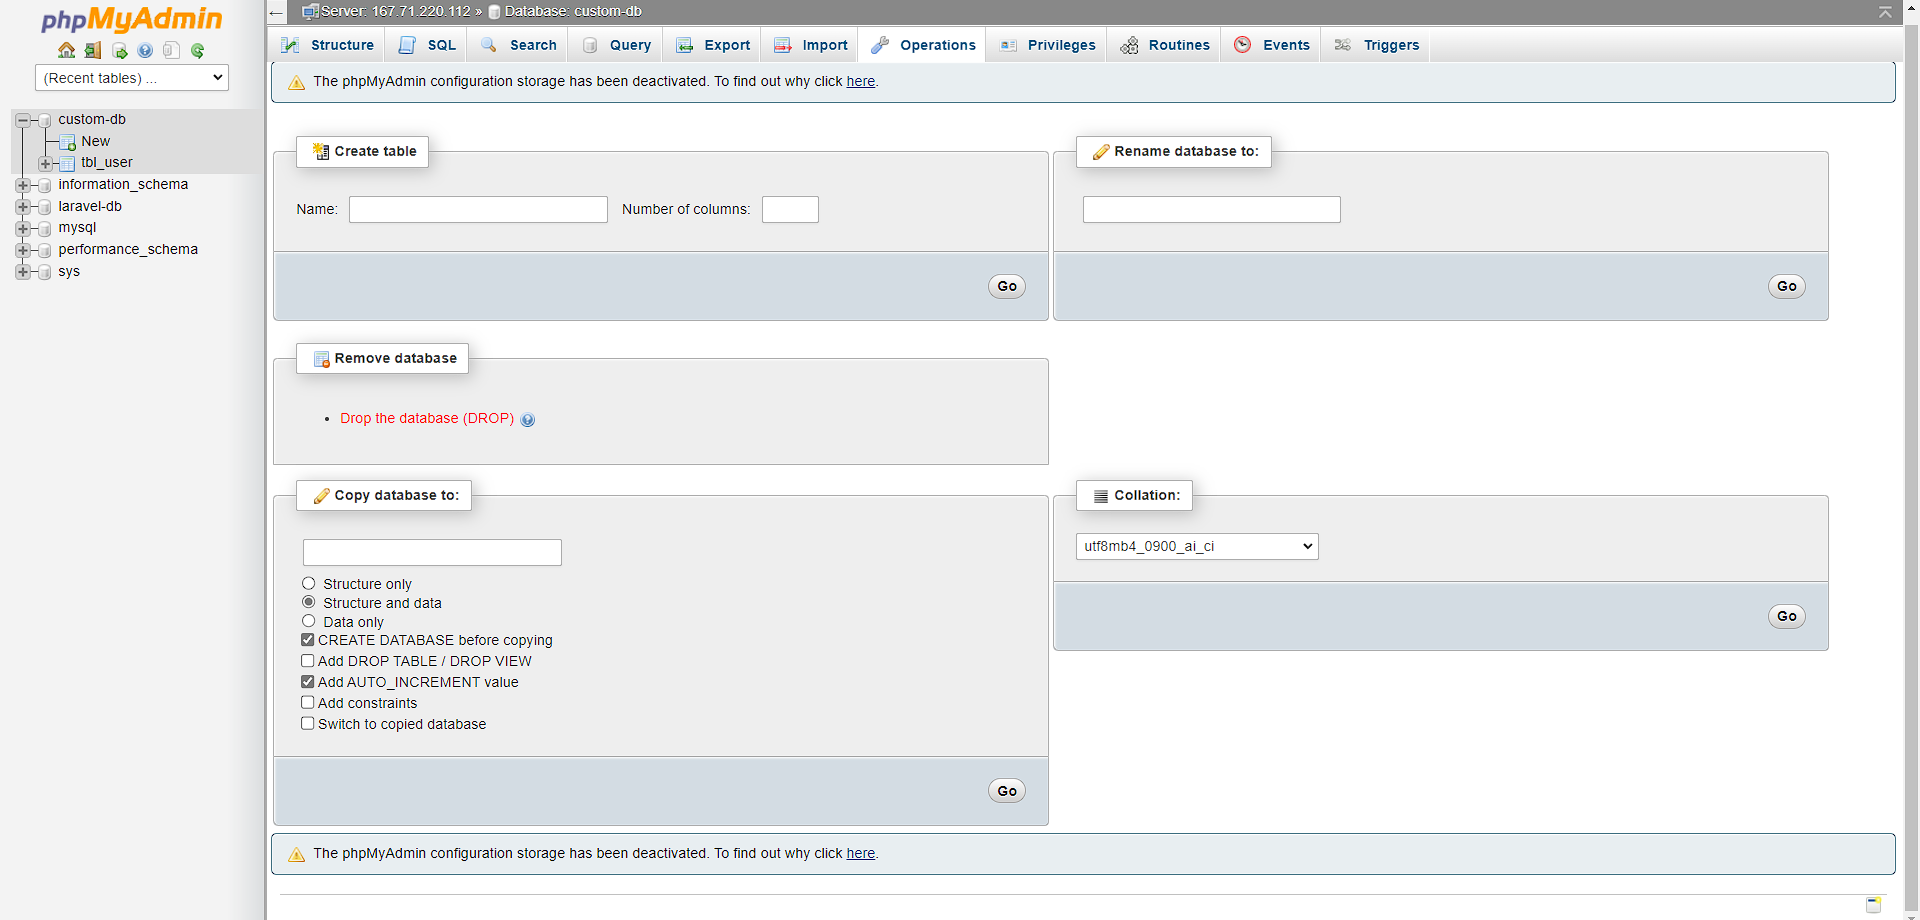Click the Copy database to input field
The height and width of the screenshot is (920, 1920).
432,552
